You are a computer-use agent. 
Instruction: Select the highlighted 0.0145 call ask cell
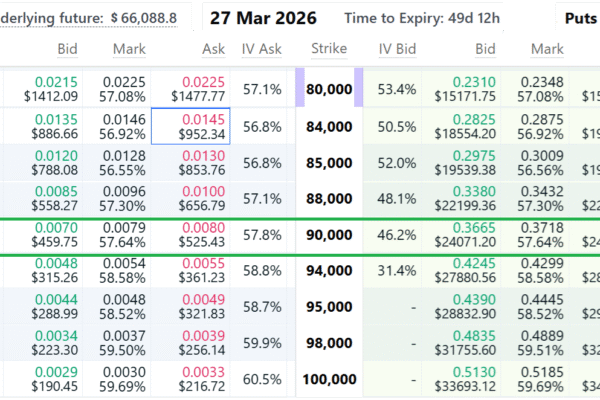[191, 126]
